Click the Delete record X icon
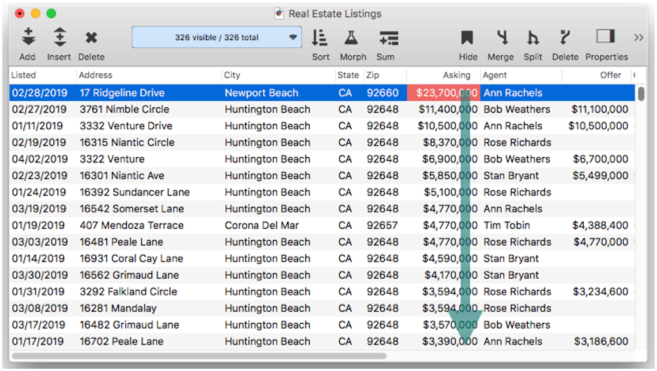 pos(91,38)
